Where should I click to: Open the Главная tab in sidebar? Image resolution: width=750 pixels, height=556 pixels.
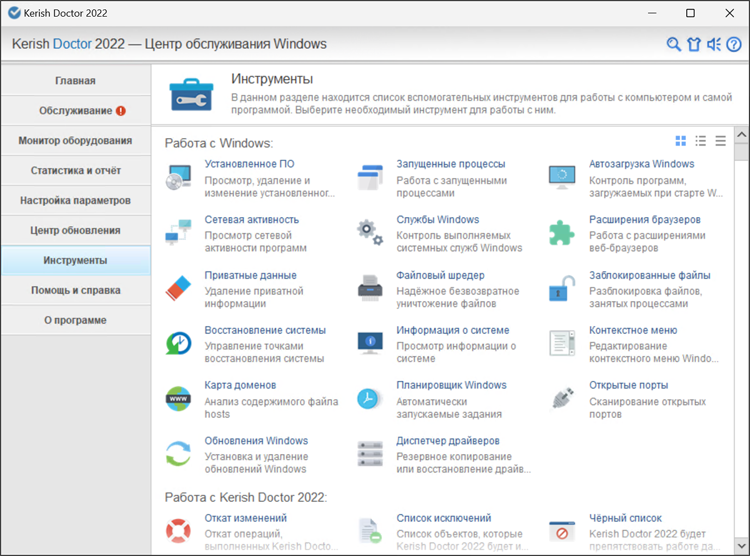click(x=76, y=80)
